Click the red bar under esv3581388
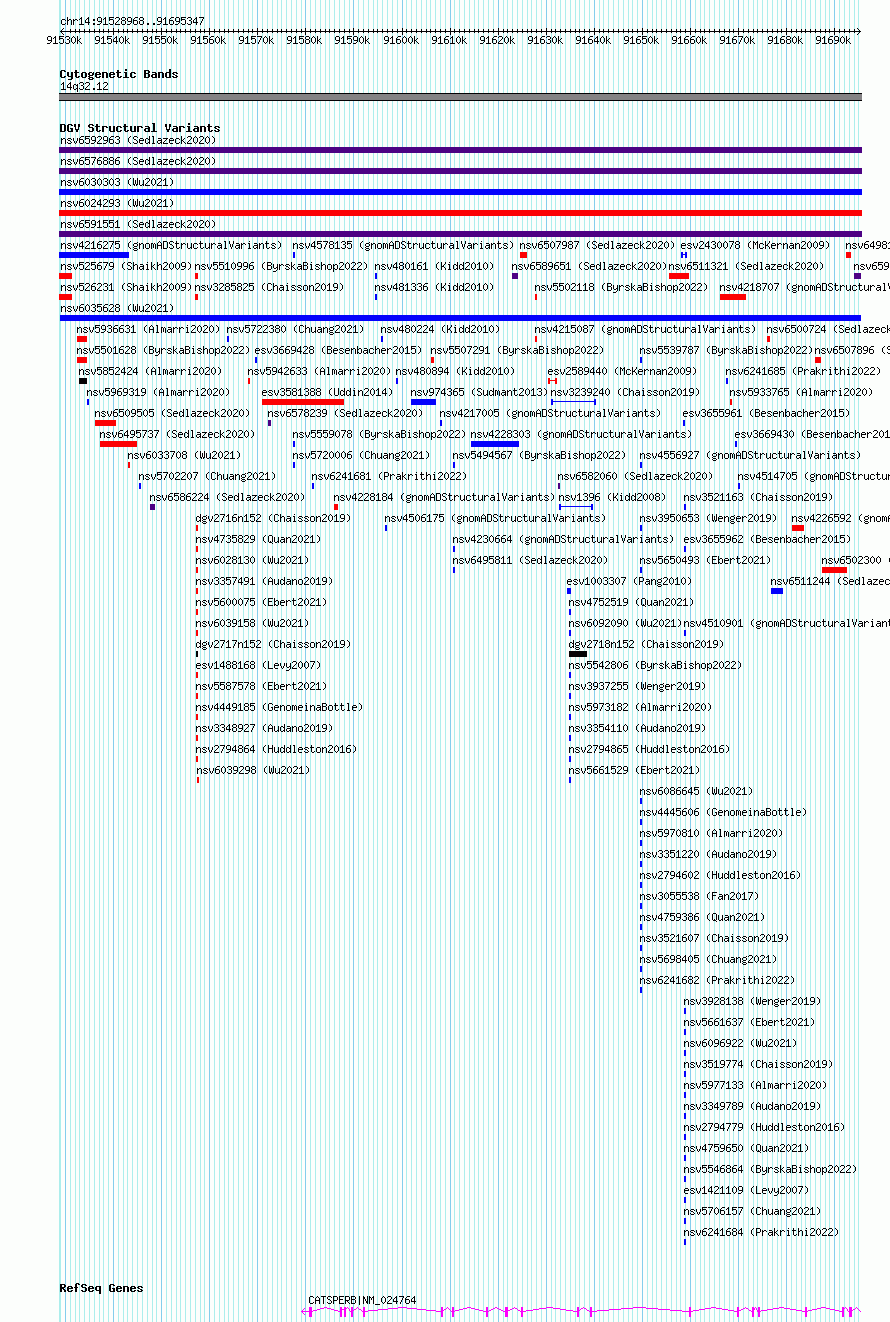This screenshot has height=1322, width=890. tap(303, 402)
